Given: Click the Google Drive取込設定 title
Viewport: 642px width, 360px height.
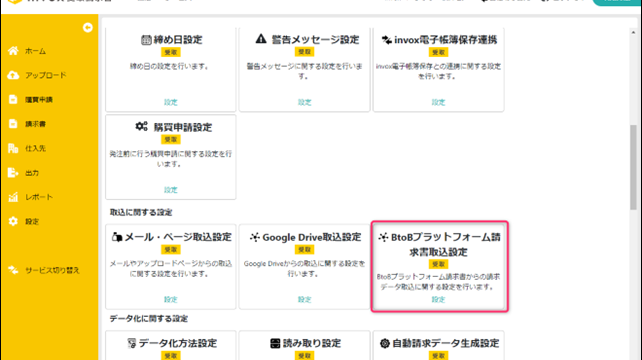Looking at the screenshot, I should [312, 237].
